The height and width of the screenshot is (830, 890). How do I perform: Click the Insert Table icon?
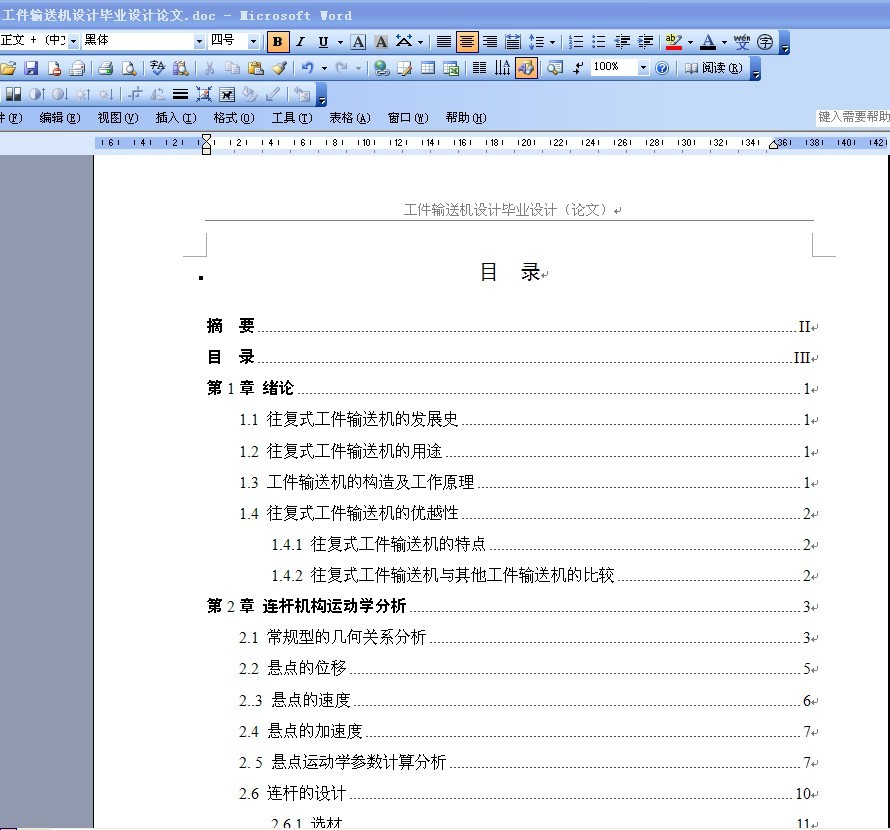[x=428, y=68]
